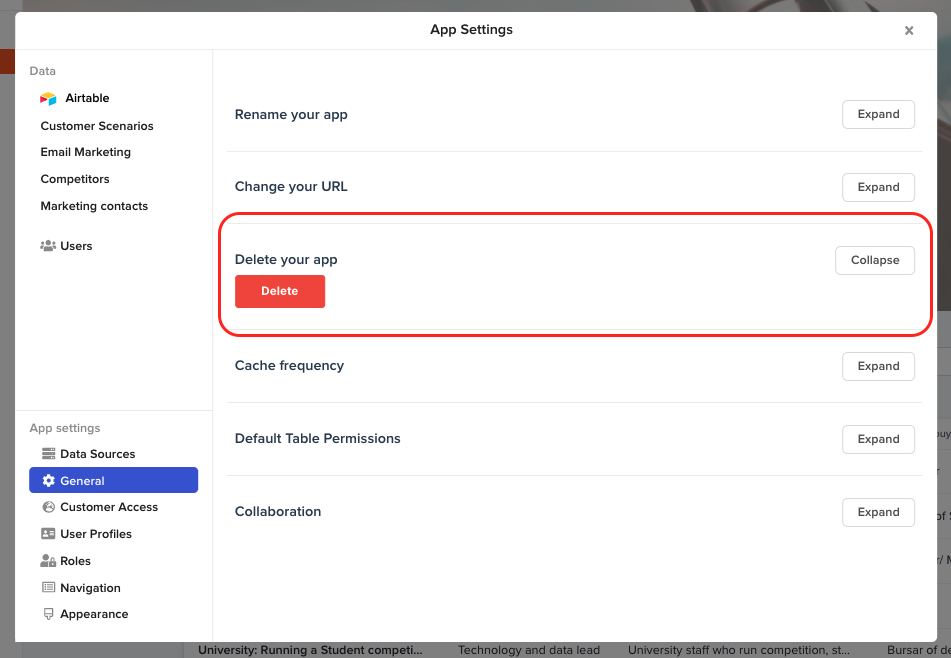Click the 'Cache frequency' heading
Screen dimensions: 951x658
coord(289,366)
